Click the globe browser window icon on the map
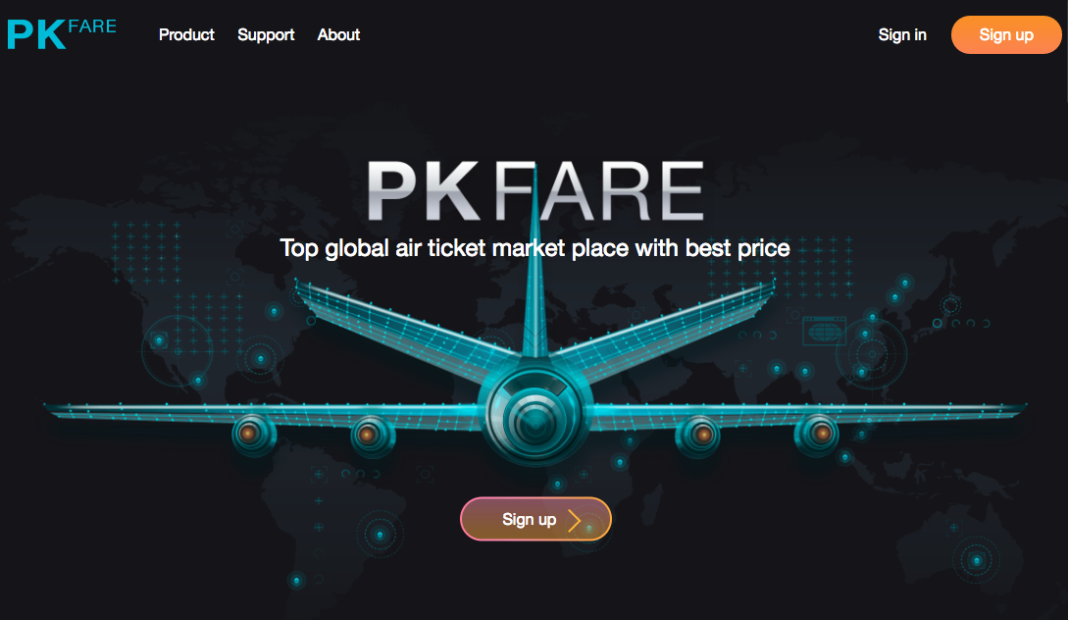1068x620 pixels. pos(824,330)
